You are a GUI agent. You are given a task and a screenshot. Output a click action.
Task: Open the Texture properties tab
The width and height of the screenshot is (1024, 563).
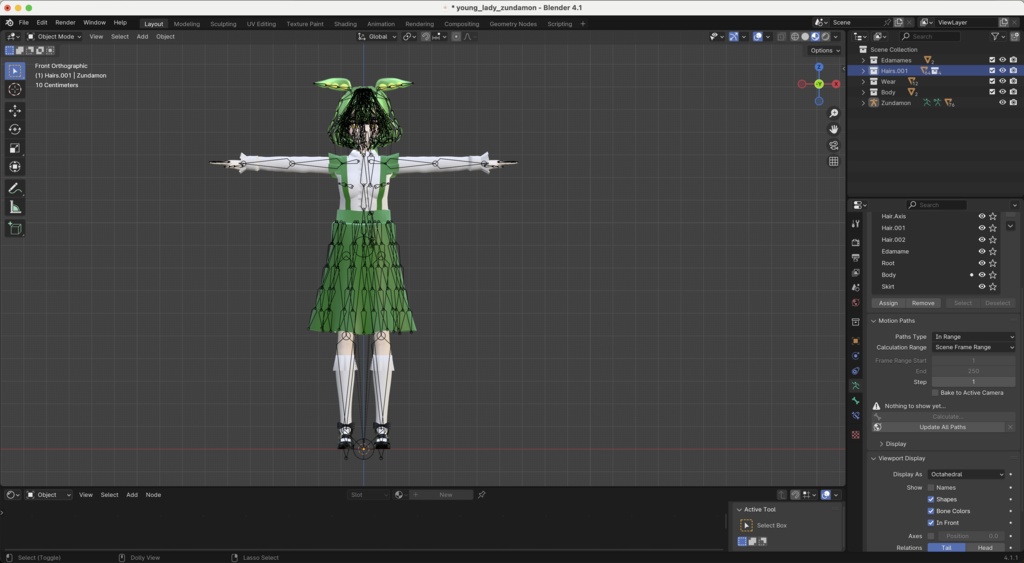856,434
